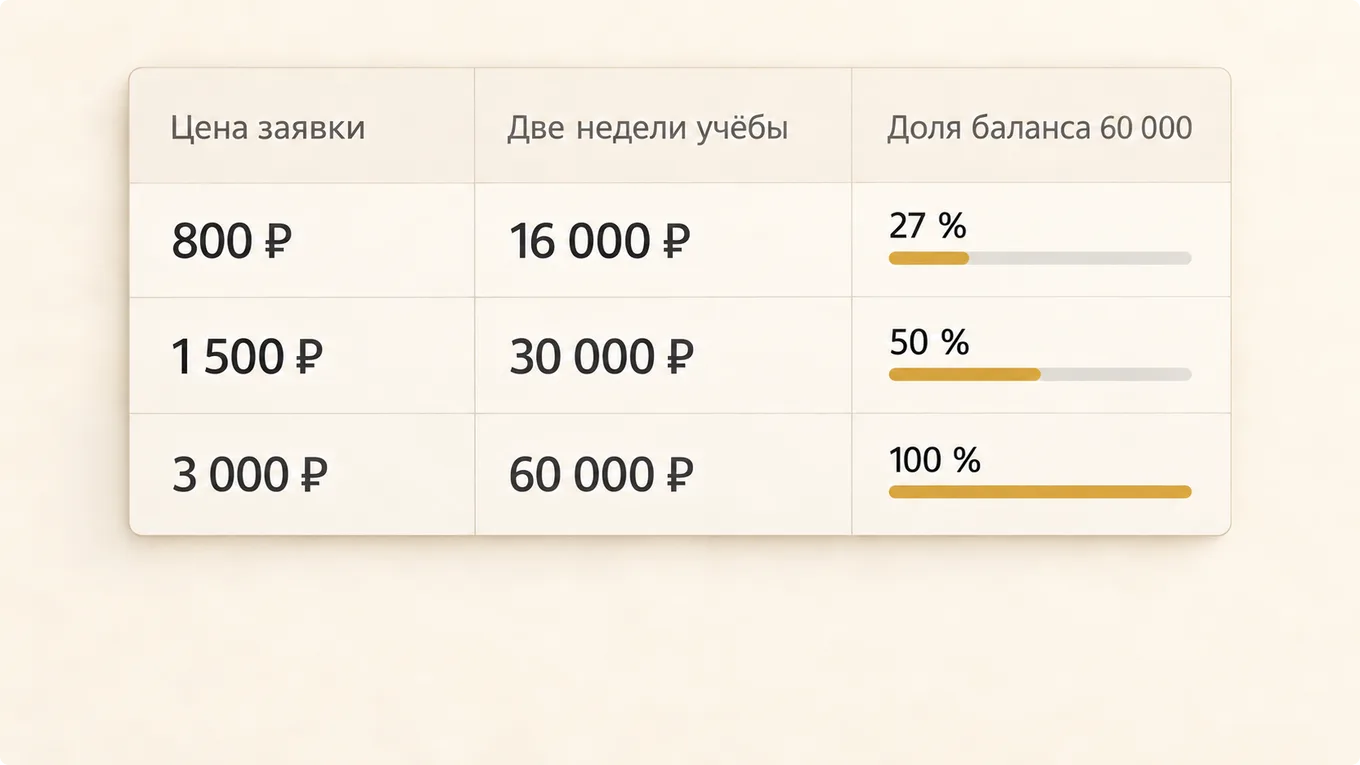Viewport: 1360px width, 765px height.
Task: Click the 27 % progress bar
Action: click(x=1040, y=258)
